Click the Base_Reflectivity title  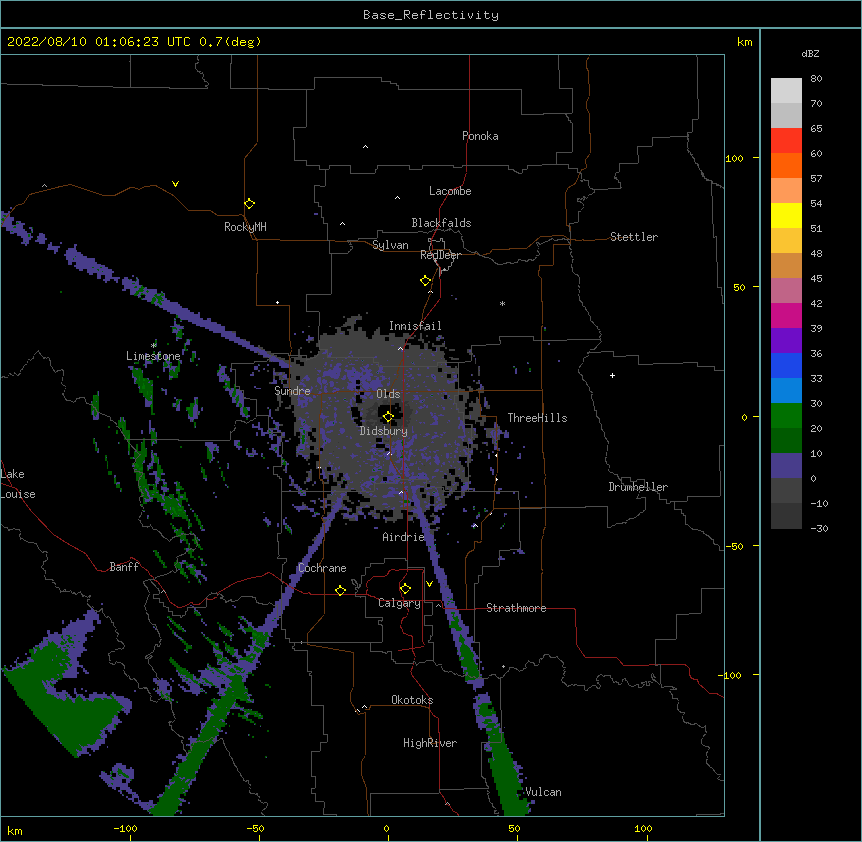431,15
